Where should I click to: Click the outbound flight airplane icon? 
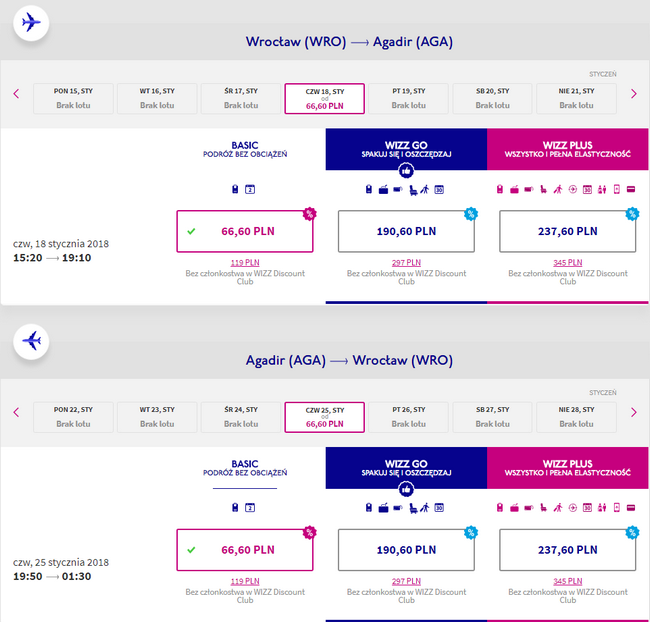coord(31,23)
